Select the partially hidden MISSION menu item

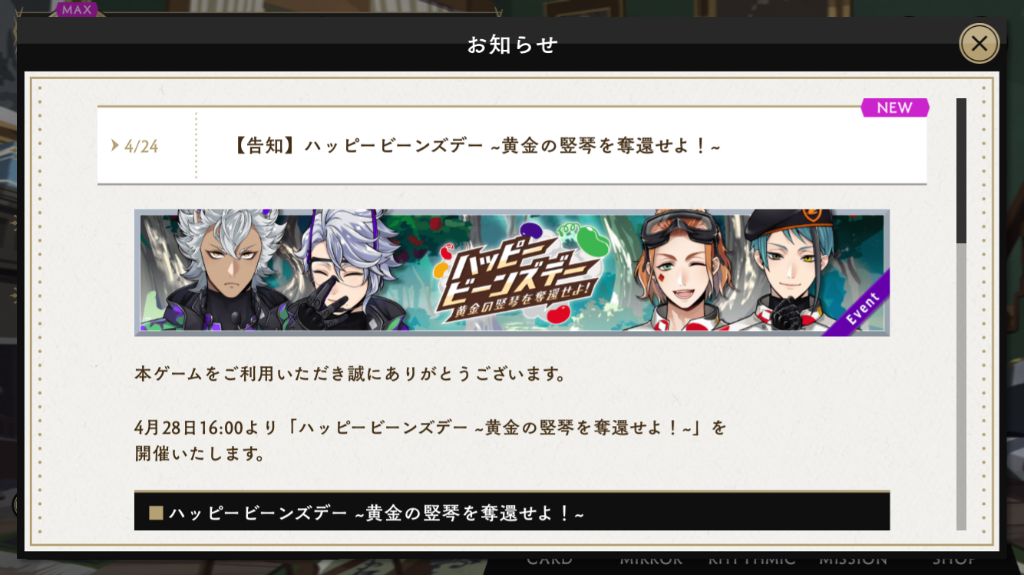pos(853,560)
